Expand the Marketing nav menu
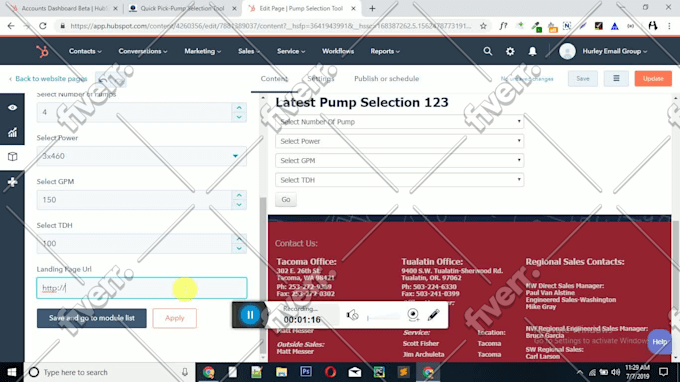This screenshot has width=680, height=382. [x=203, y=51]
